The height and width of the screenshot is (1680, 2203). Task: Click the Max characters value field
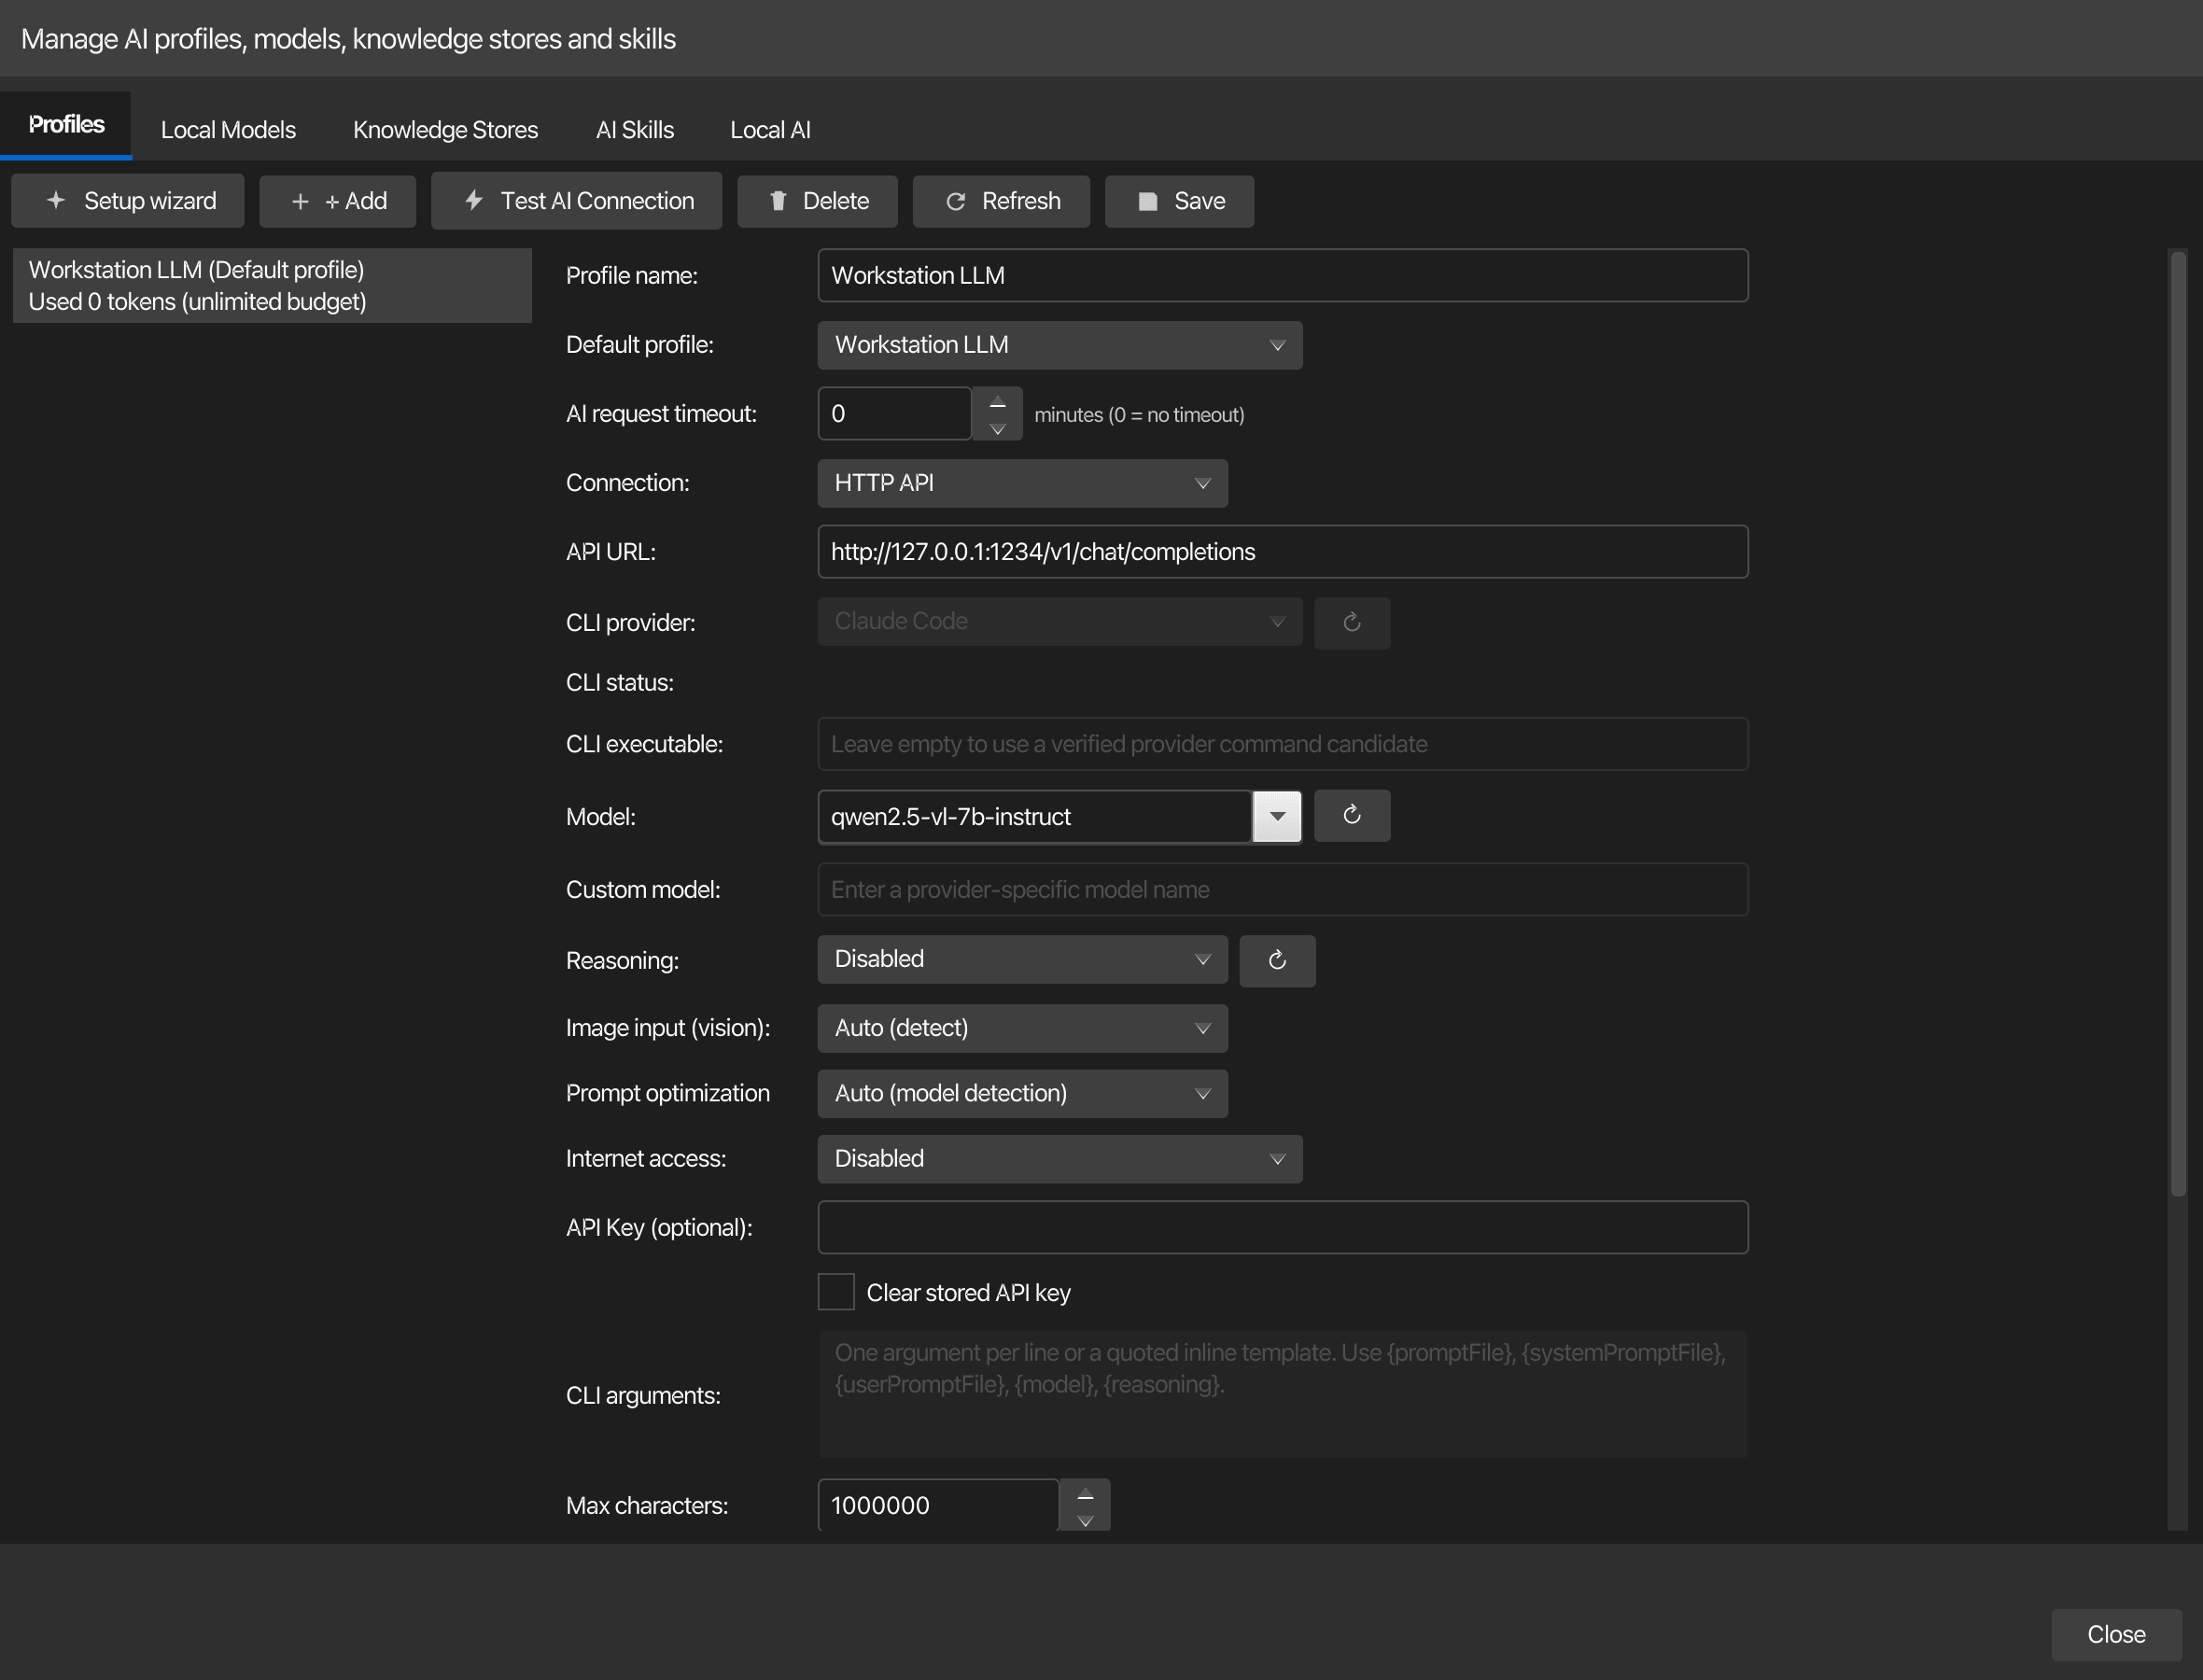(x=938, y=1505)
